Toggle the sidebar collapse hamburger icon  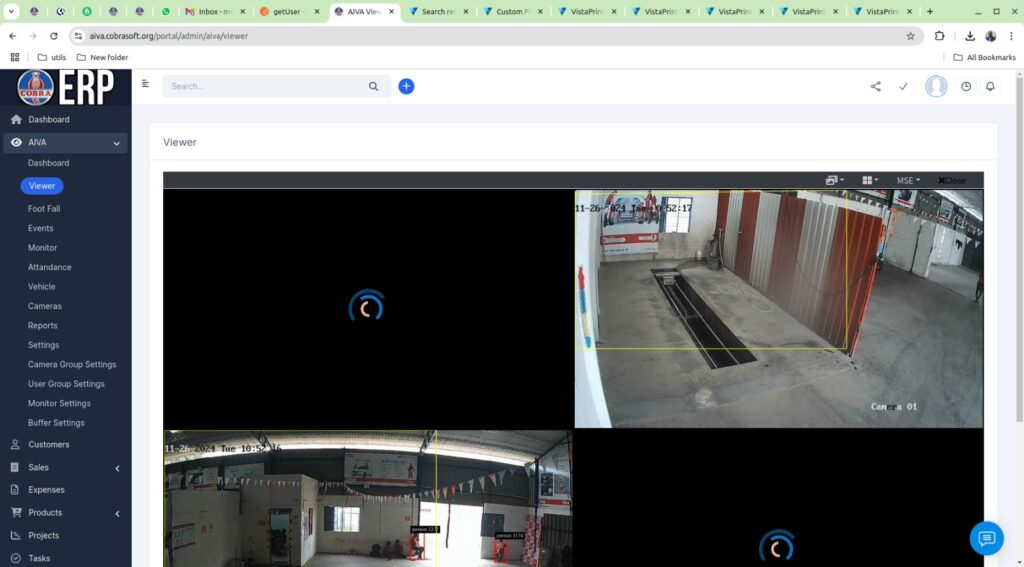(x=146, y=84)
